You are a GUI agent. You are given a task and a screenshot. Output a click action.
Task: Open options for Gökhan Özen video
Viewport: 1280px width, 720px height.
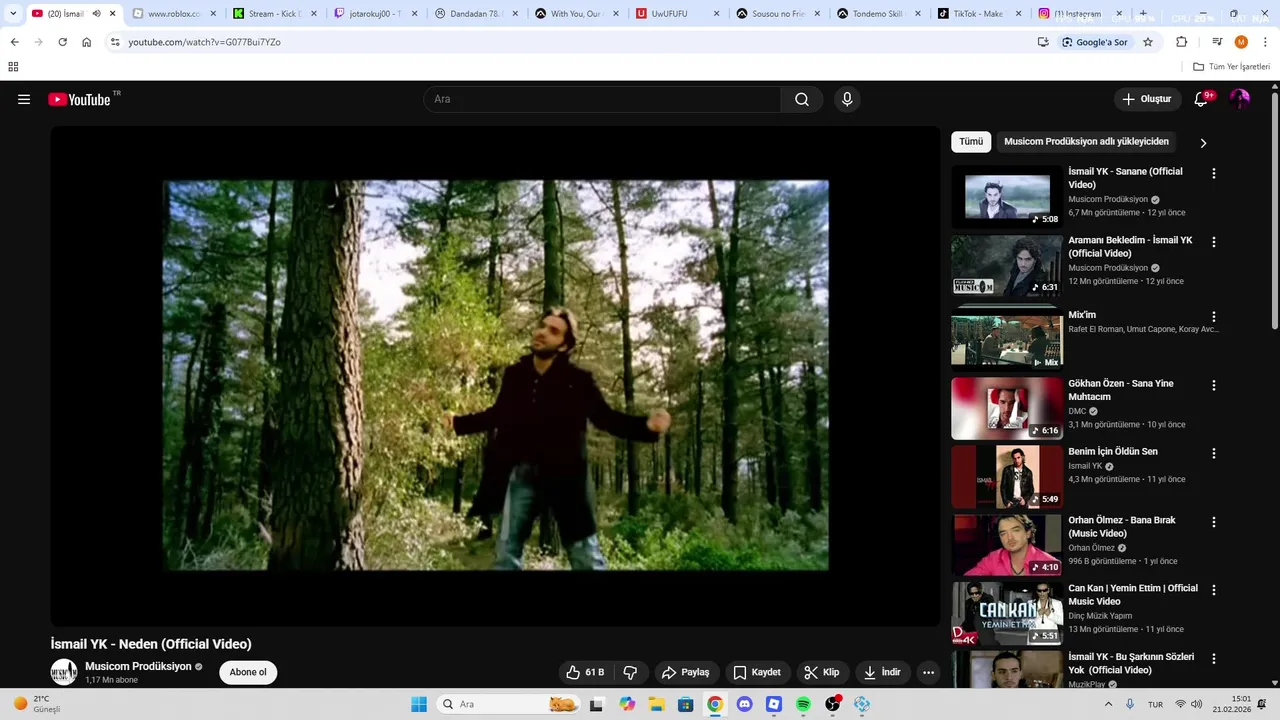1214,385
